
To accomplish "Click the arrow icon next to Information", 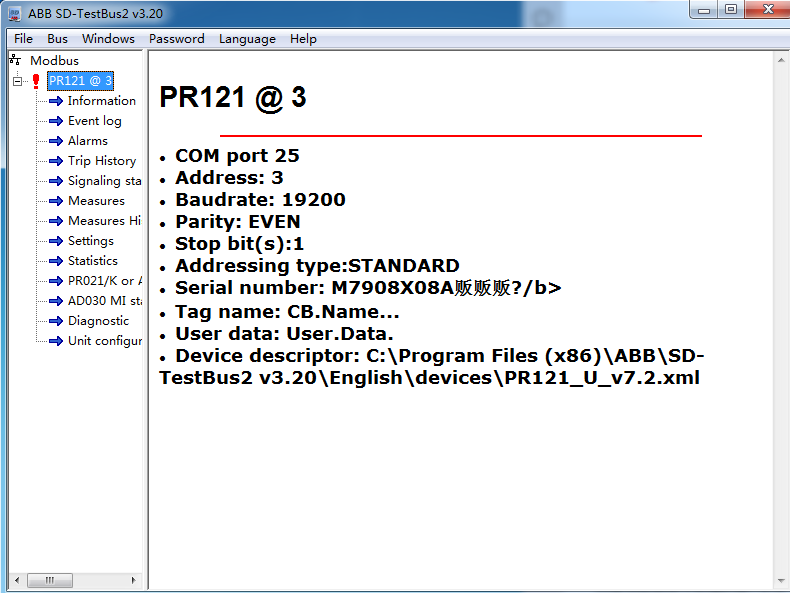I will [56, 101].
